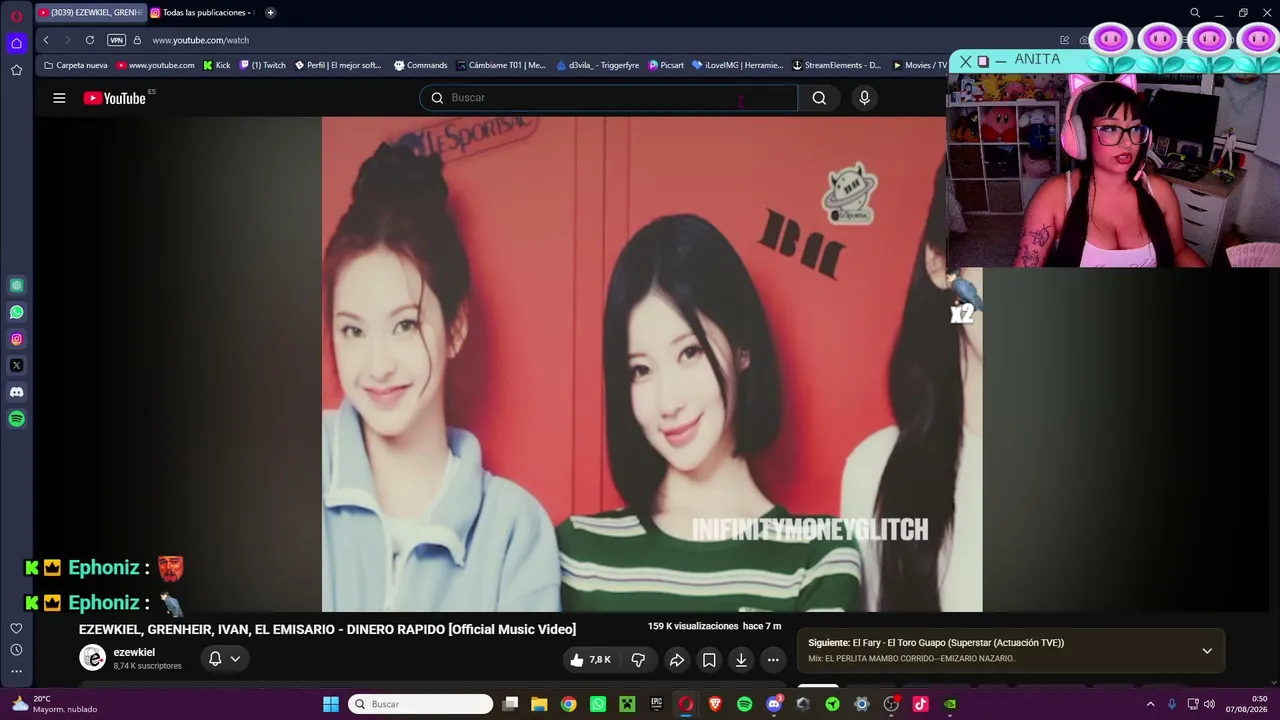Go to the YouTube home logo
Viewport: 1280px width, 720px height.
pos(115,98)
